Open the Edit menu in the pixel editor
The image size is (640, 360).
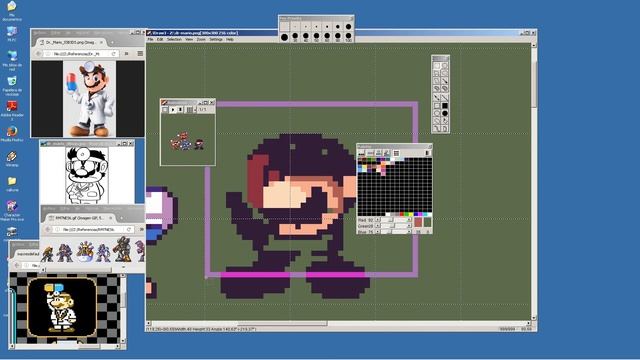(x=160, y=40)
